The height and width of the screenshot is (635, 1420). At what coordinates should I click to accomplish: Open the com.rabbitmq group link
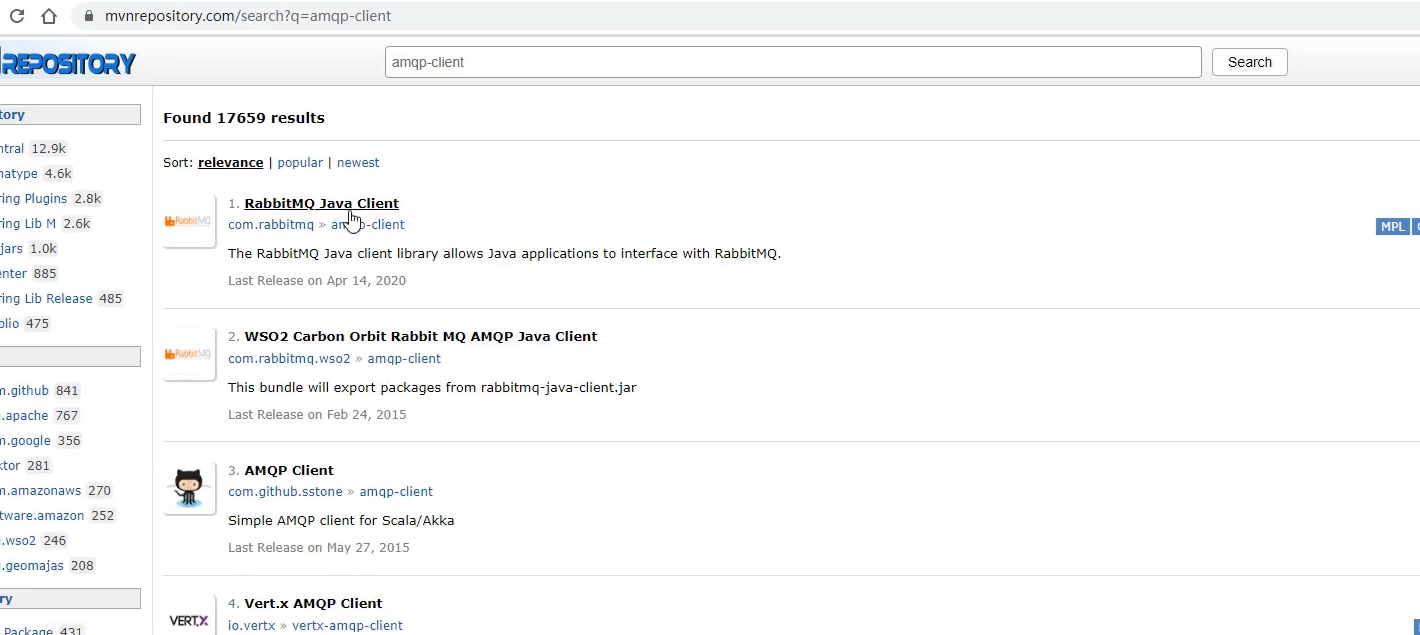[x=270, y=225]
